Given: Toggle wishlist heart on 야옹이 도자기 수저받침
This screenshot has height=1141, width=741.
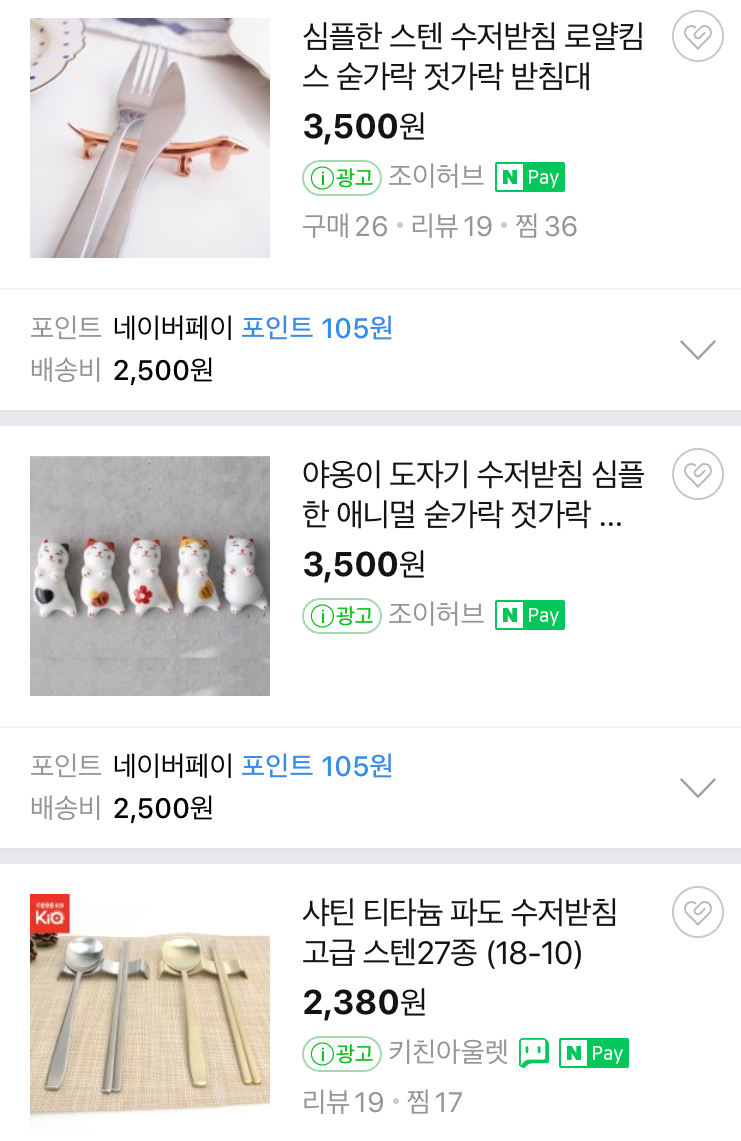Looking at the screenshot, I should pyautogui.click(x=698, y=474).
